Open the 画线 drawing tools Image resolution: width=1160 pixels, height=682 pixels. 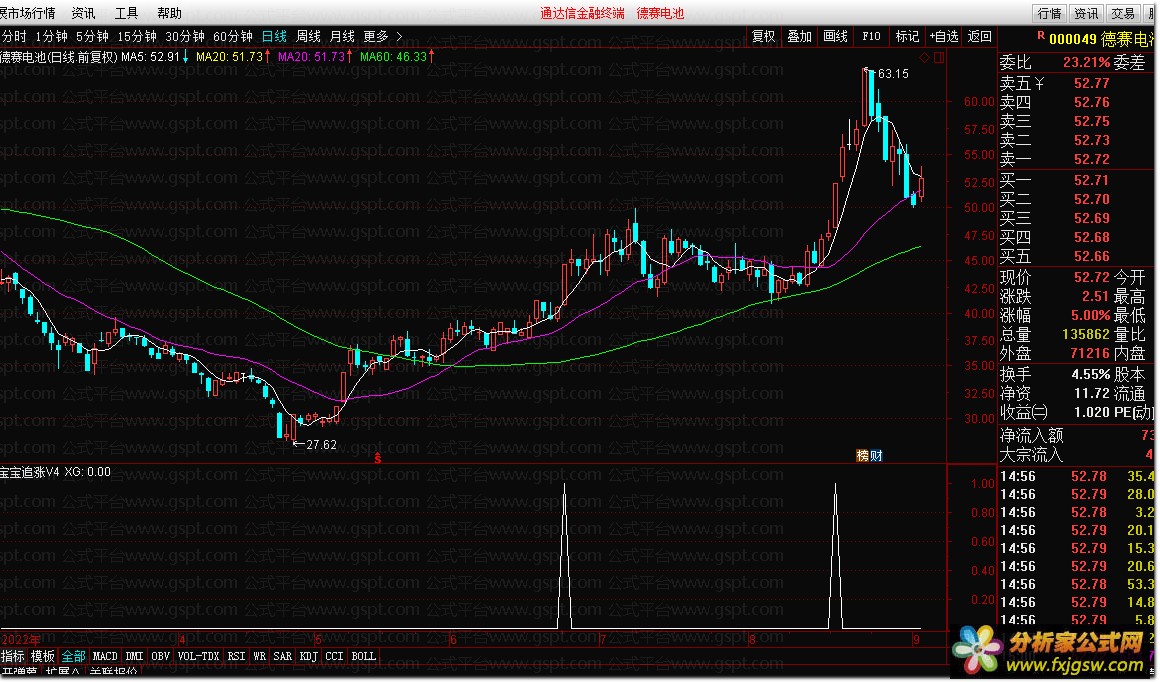[x=835, y=36]
